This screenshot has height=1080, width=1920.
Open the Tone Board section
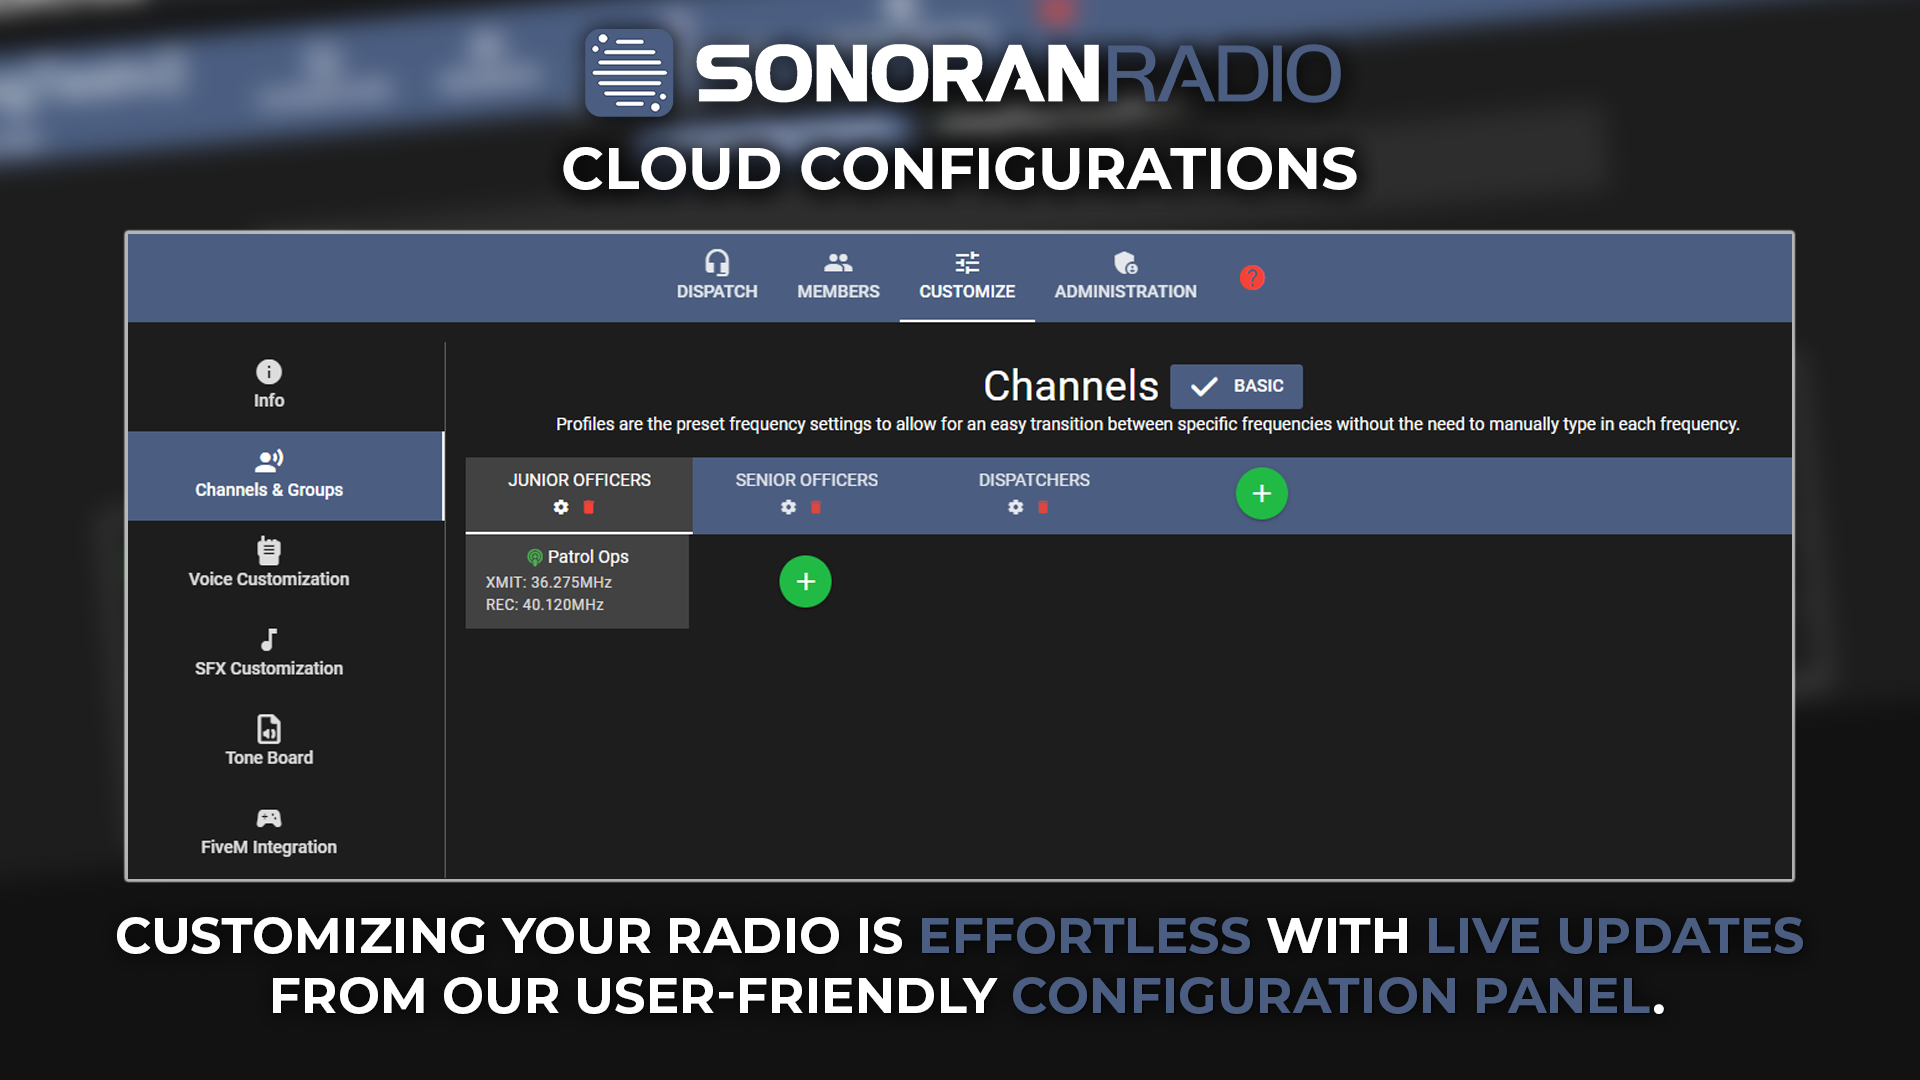(269, 742)
